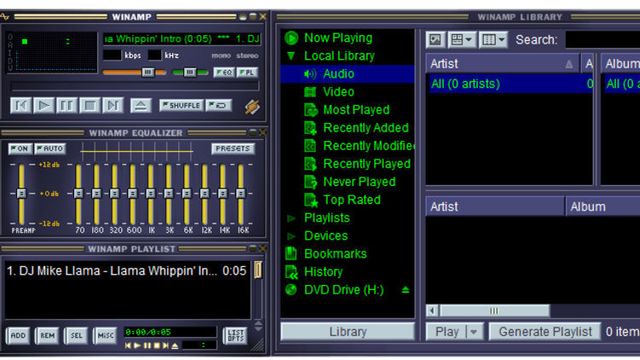Select DJ Mike Llama playlist entry
This screenshot has width=640, height=360.
click(x=127, y=271)
